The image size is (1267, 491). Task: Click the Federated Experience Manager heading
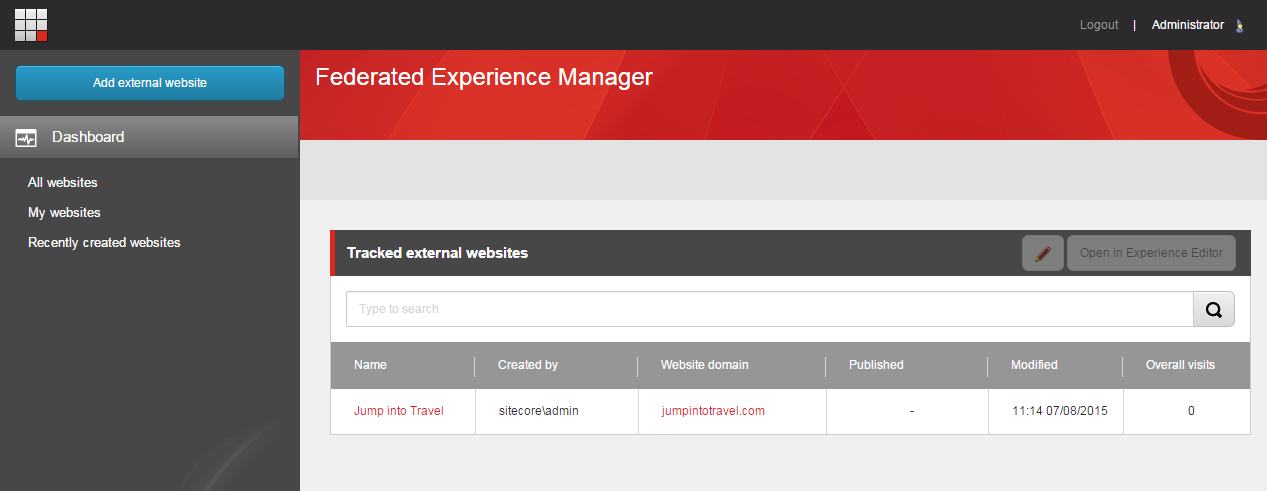pyautogui.click(x=484, y=77)
